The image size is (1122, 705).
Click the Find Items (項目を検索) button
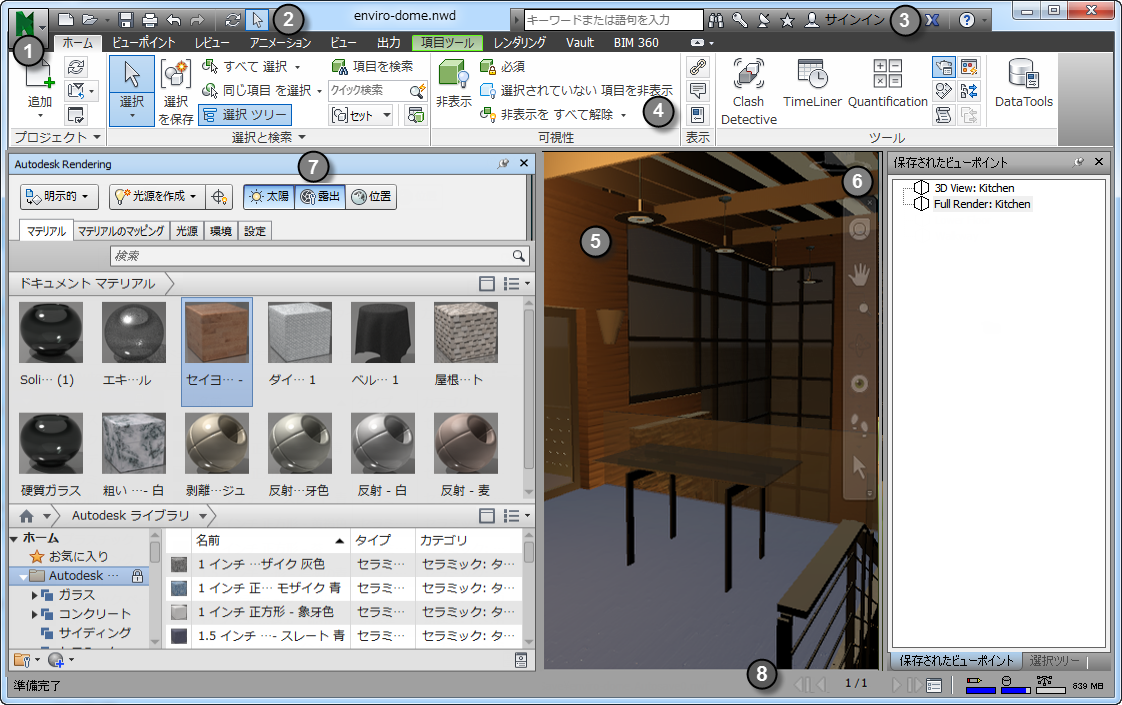373,67
